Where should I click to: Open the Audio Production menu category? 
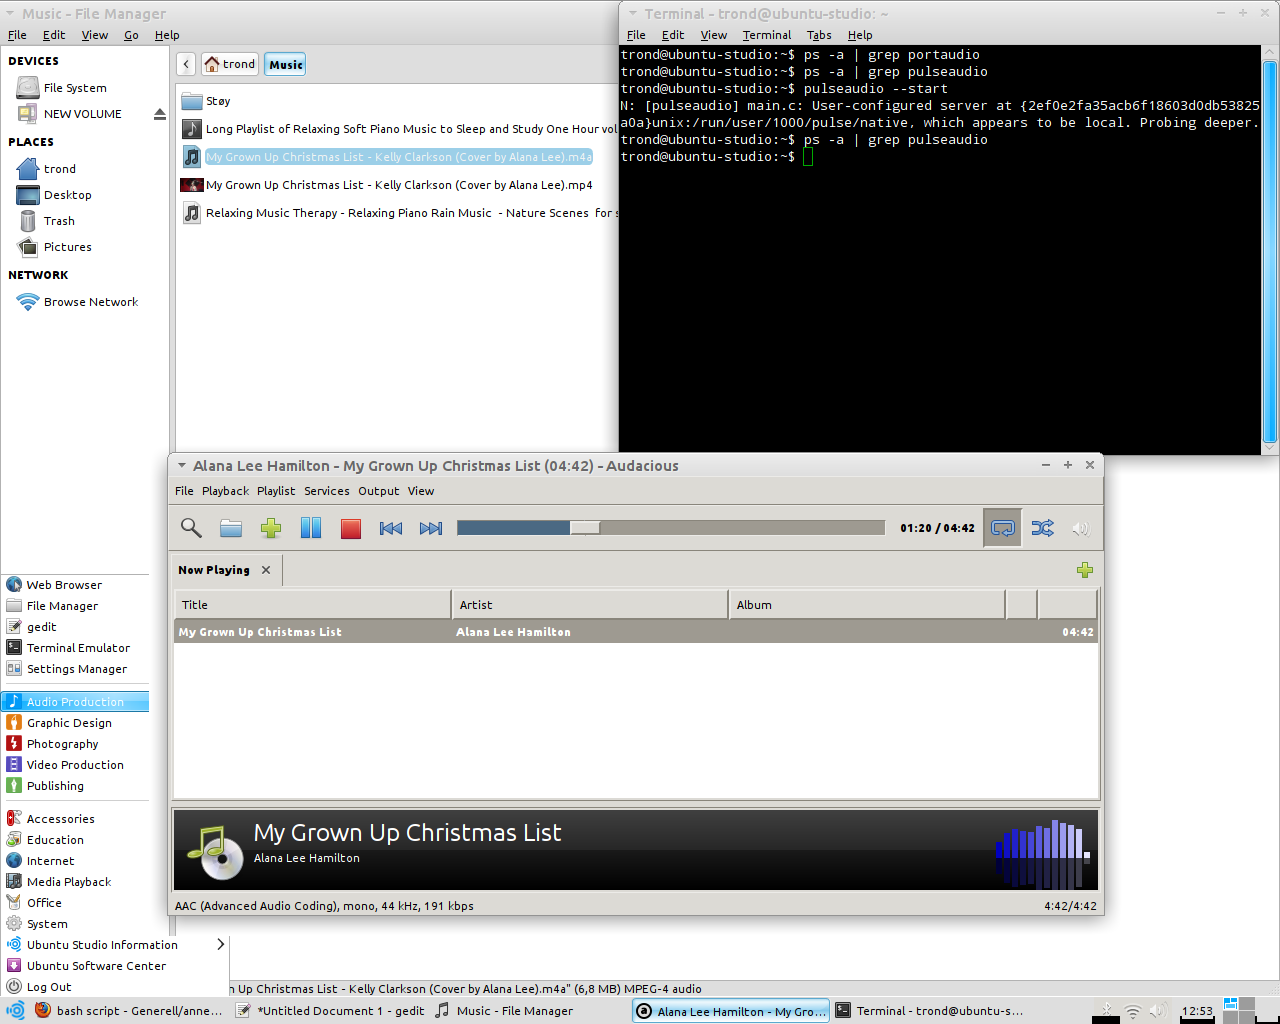75,702
